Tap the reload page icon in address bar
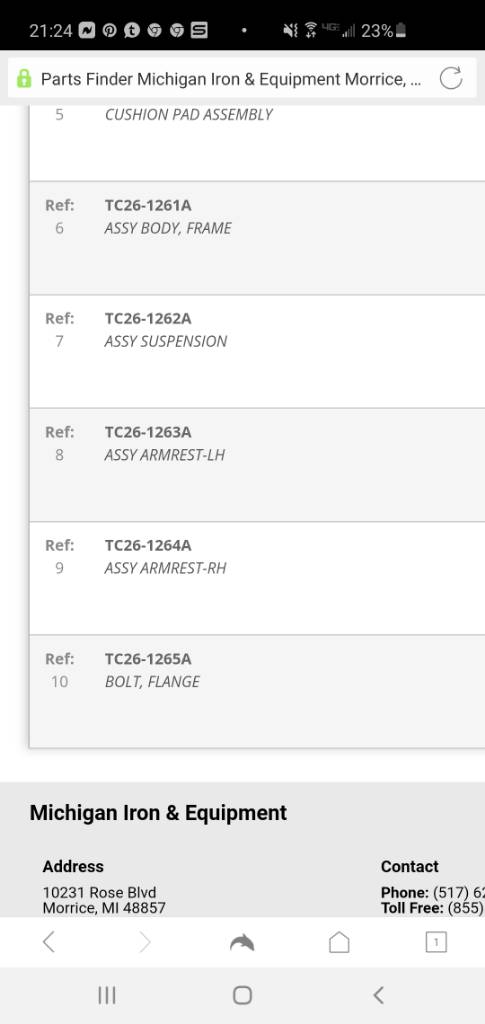This screenshot has height=1024, width=485. 450,78
